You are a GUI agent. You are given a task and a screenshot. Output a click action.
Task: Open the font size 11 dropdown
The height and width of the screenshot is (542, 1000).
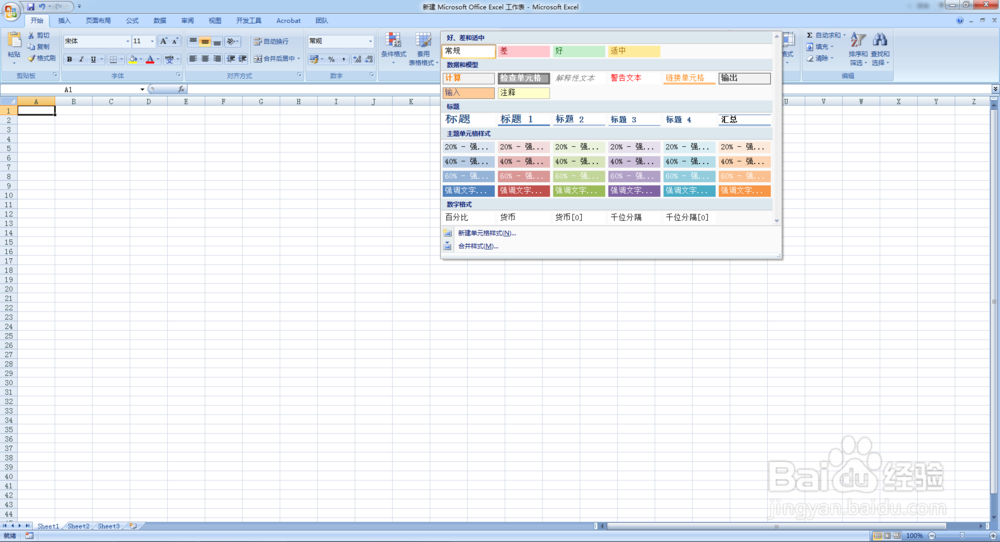tap(152, 41)
